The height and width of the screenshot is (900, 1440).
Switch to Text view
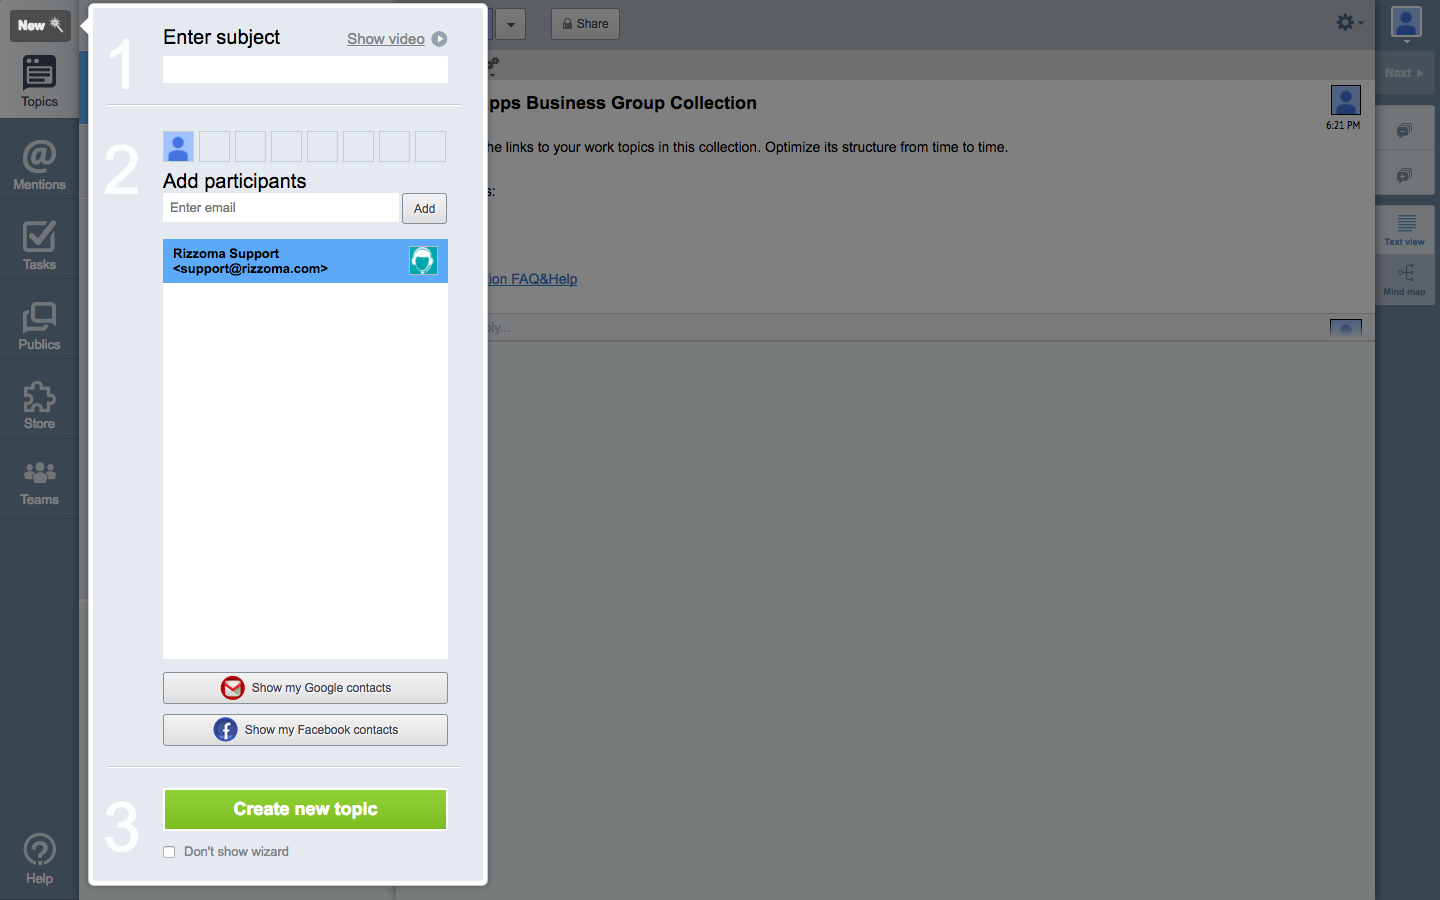1405,229
